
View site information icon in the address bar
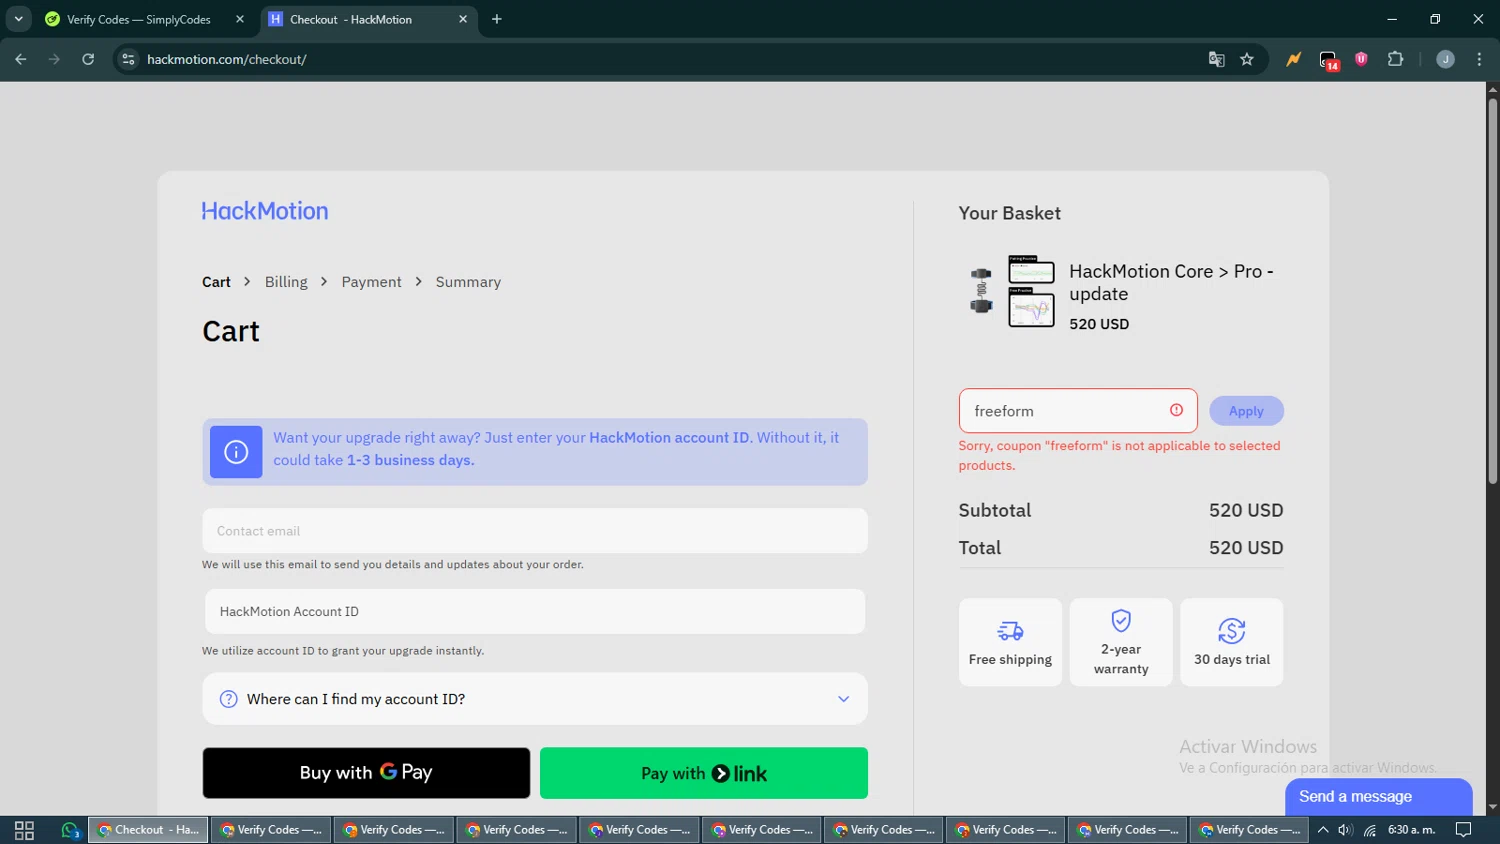pyautogui.click(x=128, y=59)
